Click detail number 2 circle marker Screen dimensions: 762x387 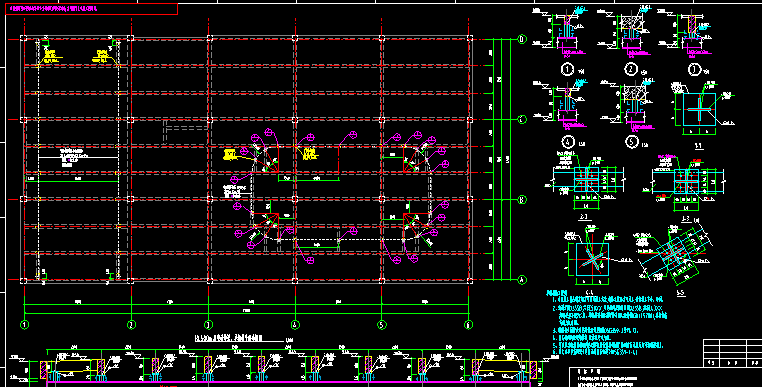631,70
